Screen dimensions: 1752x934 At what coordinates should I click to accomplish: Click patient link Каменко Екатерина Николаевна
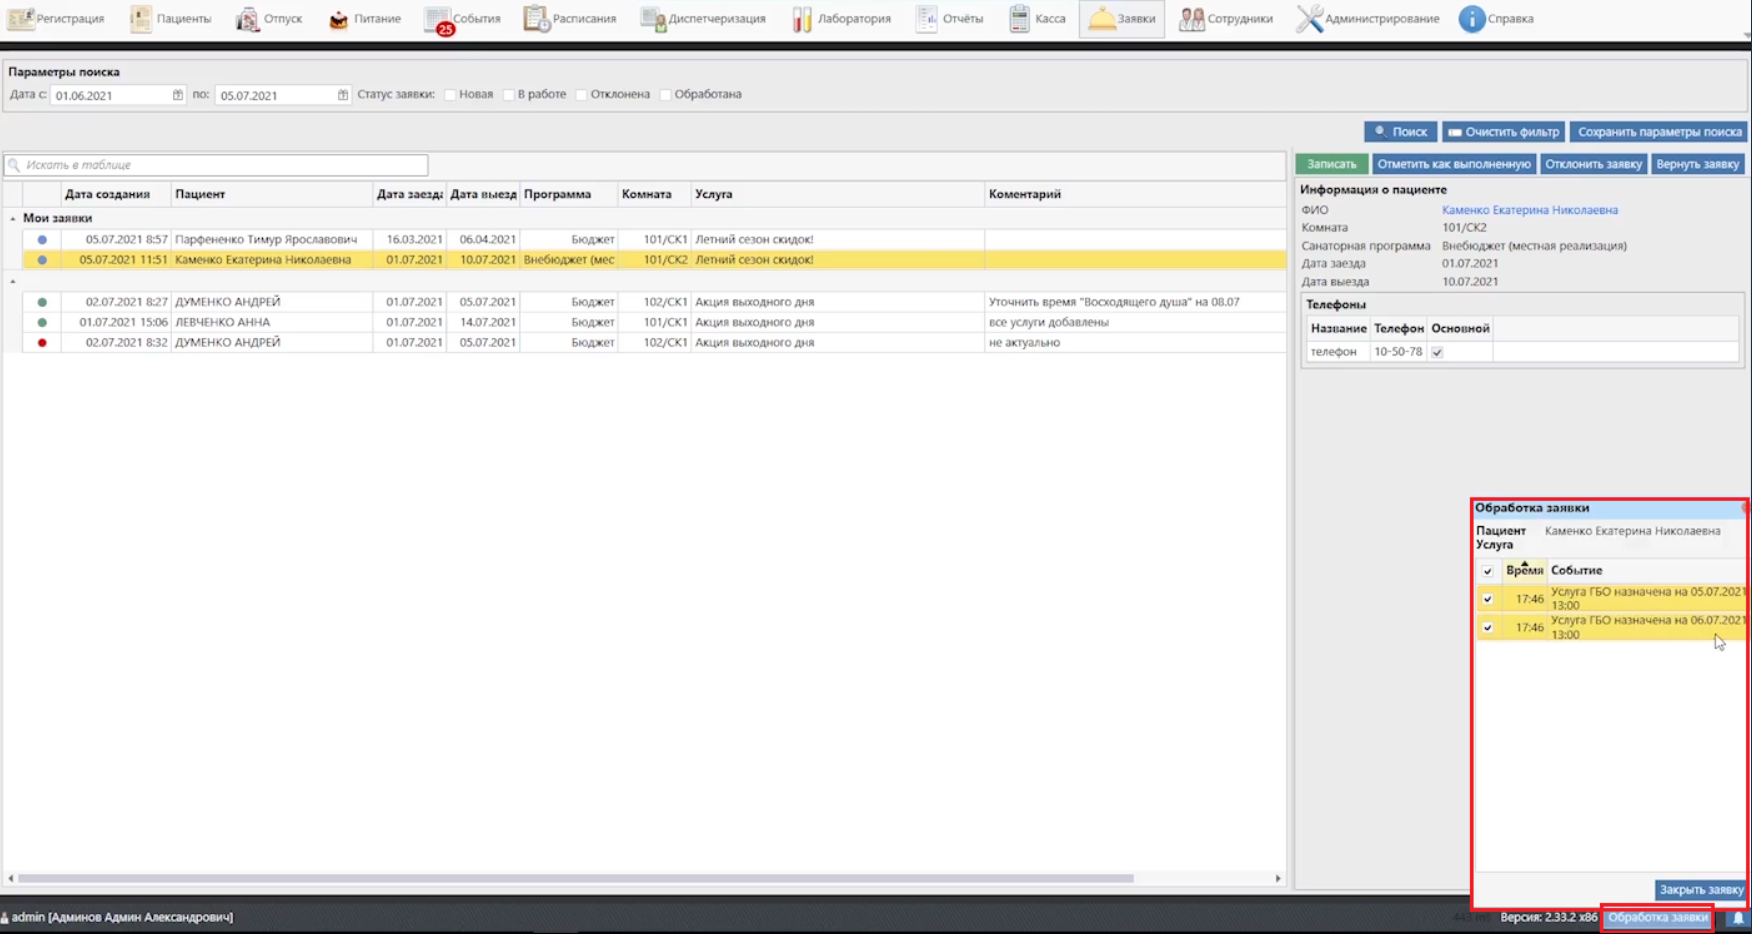pyautogui.click(x=1529, y=210)
